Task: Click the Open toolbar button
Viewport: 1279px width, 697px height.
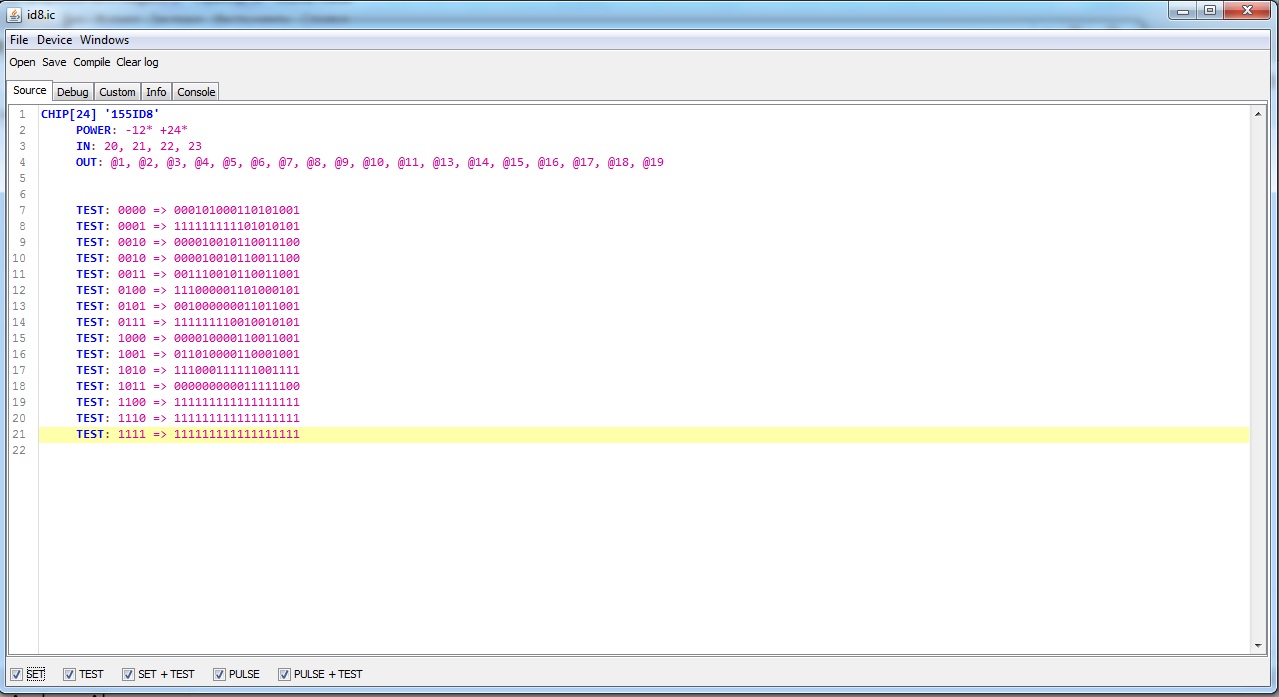Action: point(22,62)
